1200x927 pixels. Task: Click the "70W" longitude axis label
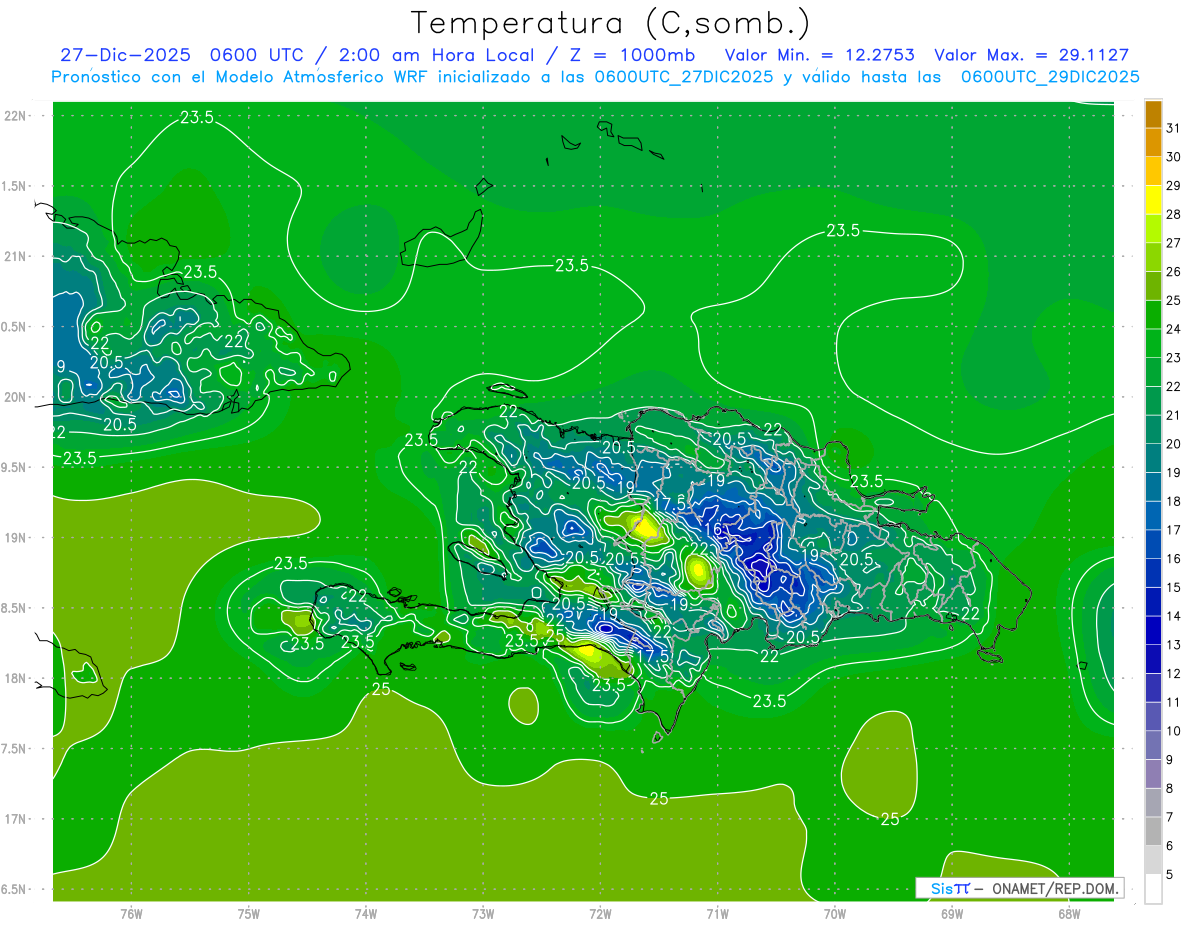coord(835,914)
